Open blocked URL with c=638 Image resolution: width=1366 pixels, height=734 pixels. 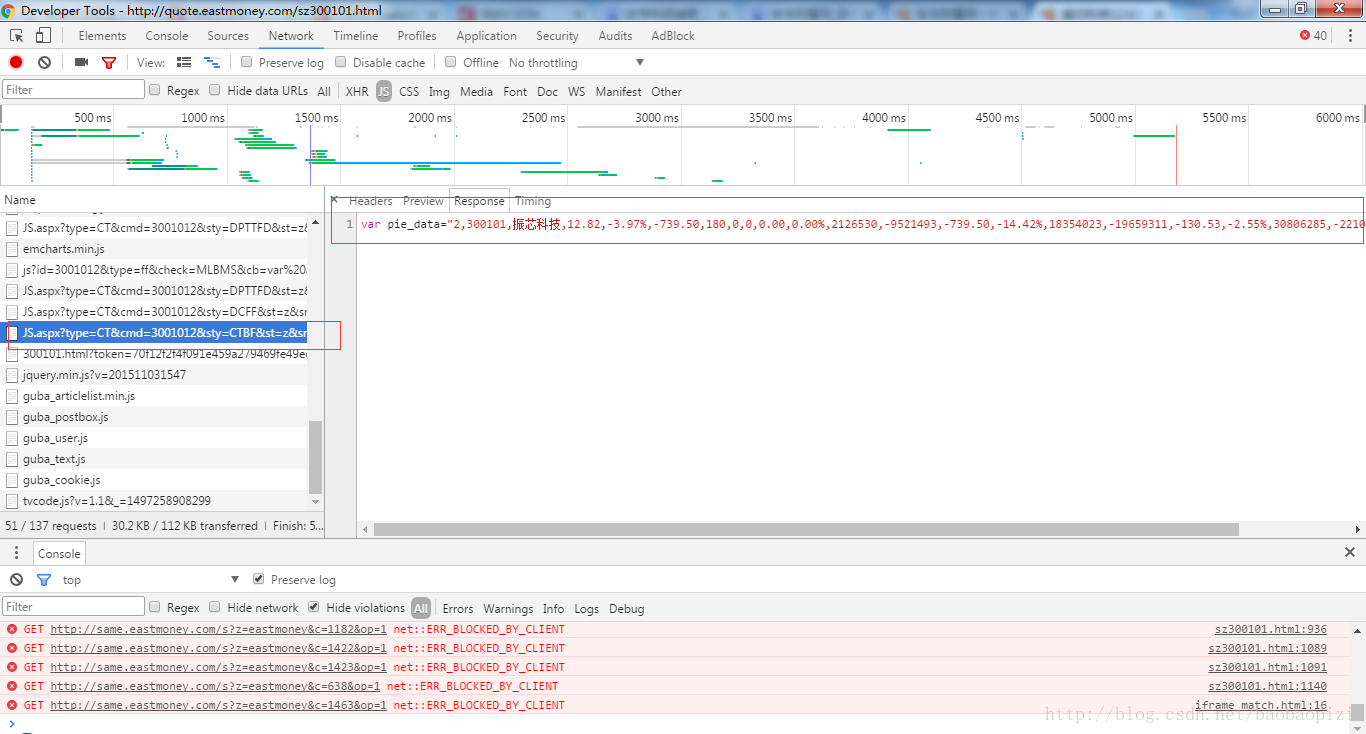[215, 686]
